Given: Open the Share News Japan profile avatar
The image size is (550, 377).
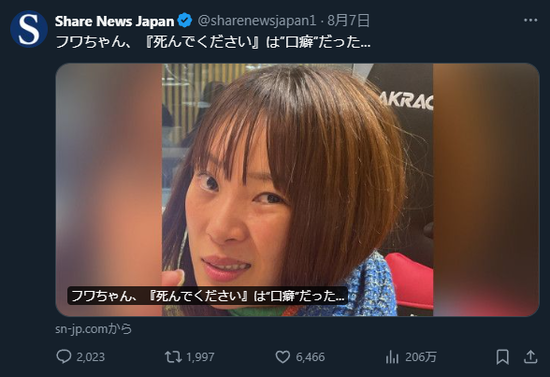Looking at the screenshot, I should tap(29, 29).
